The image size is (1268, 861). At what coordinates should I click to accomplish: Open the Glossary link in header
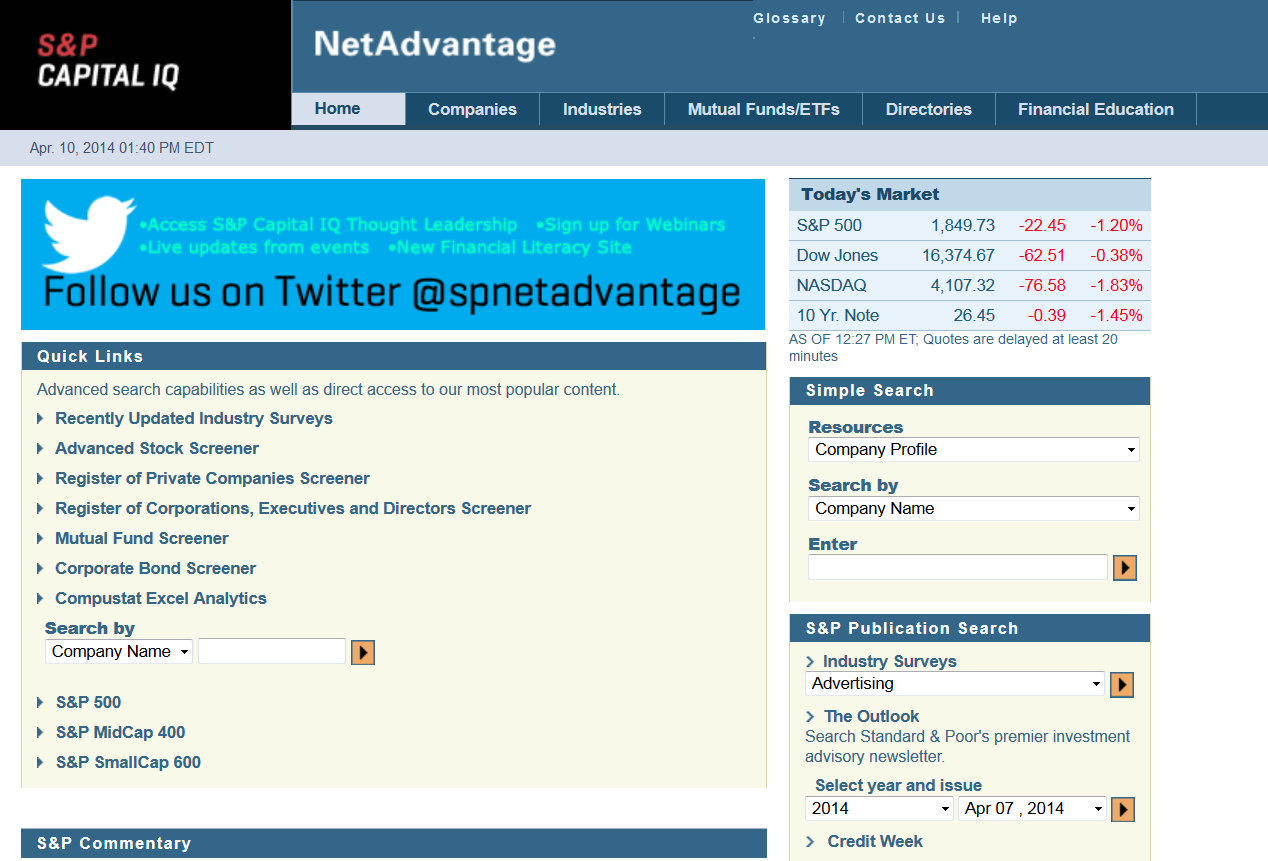point(789,18)
